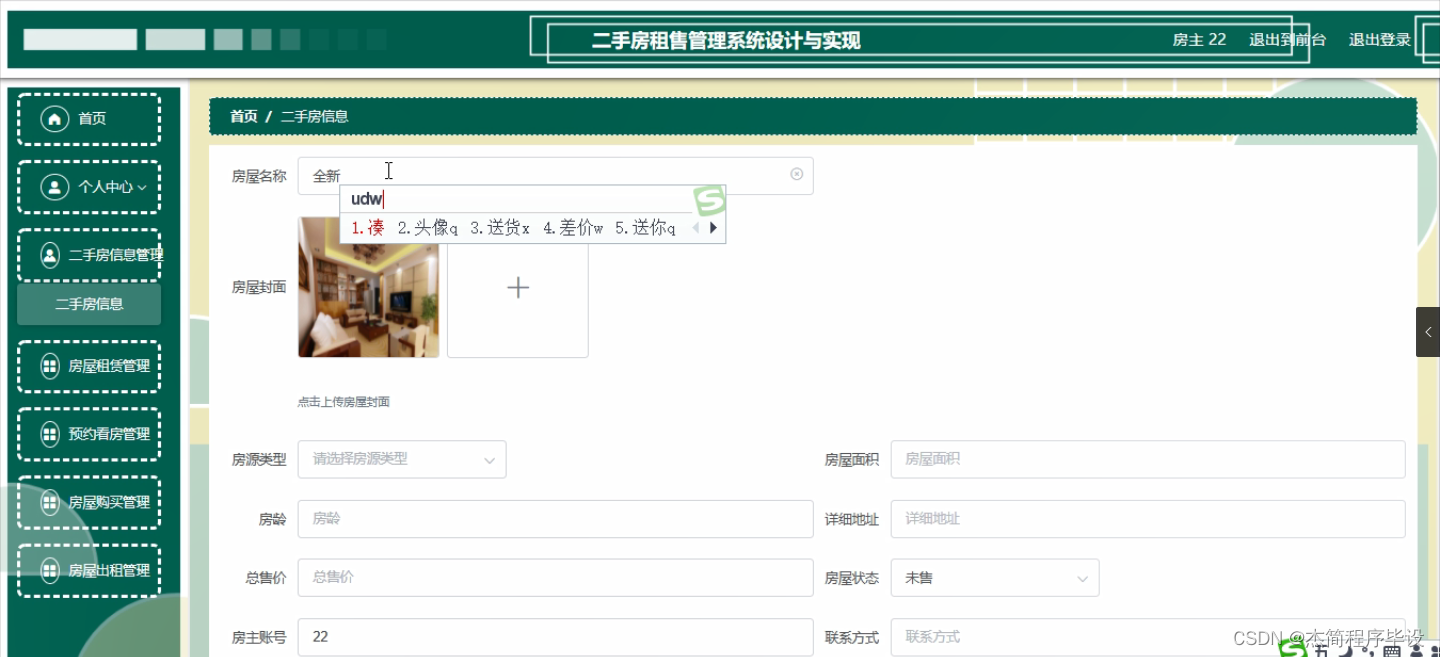Select the highlighted 二手房信息 menu item
The height and width of the screenshot is (657, 1440).
tap(88, 303)
